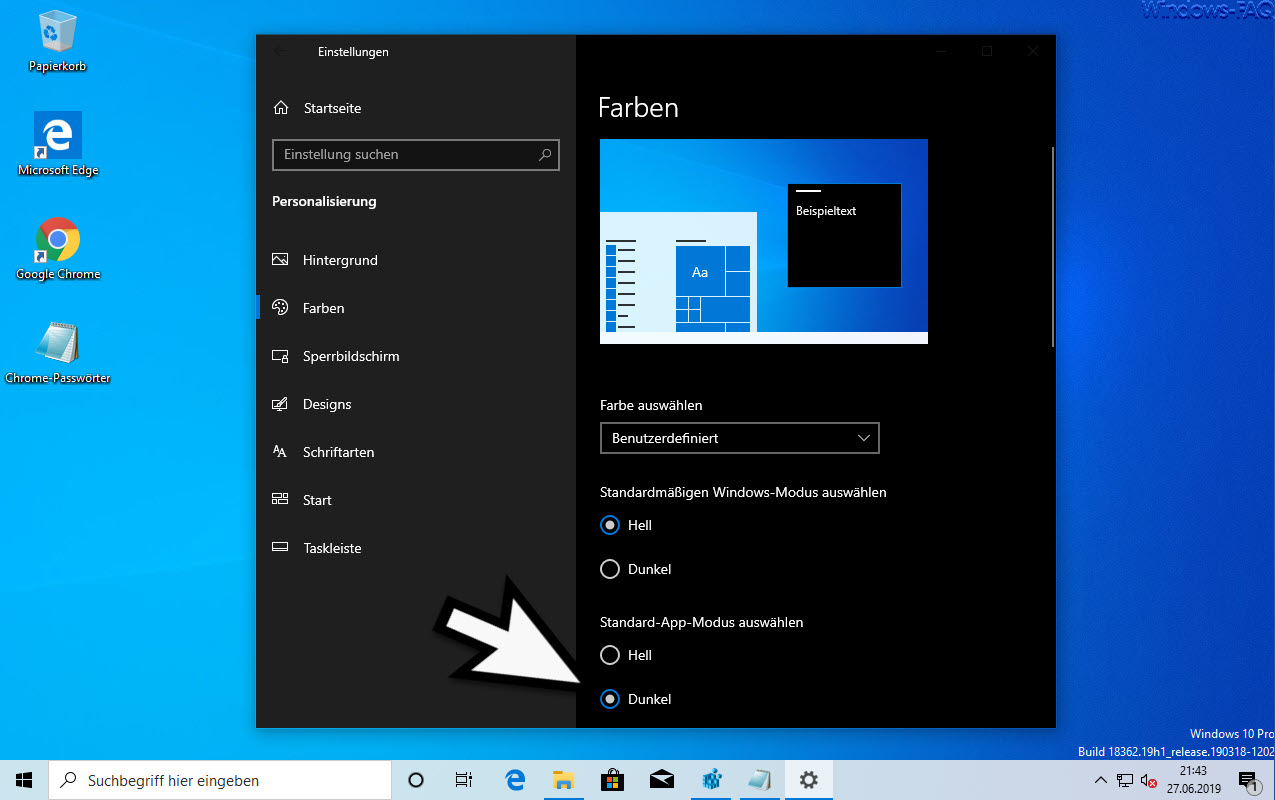
Task: Select the Farben palette icon in sidebar
Action: click(280, 308)
